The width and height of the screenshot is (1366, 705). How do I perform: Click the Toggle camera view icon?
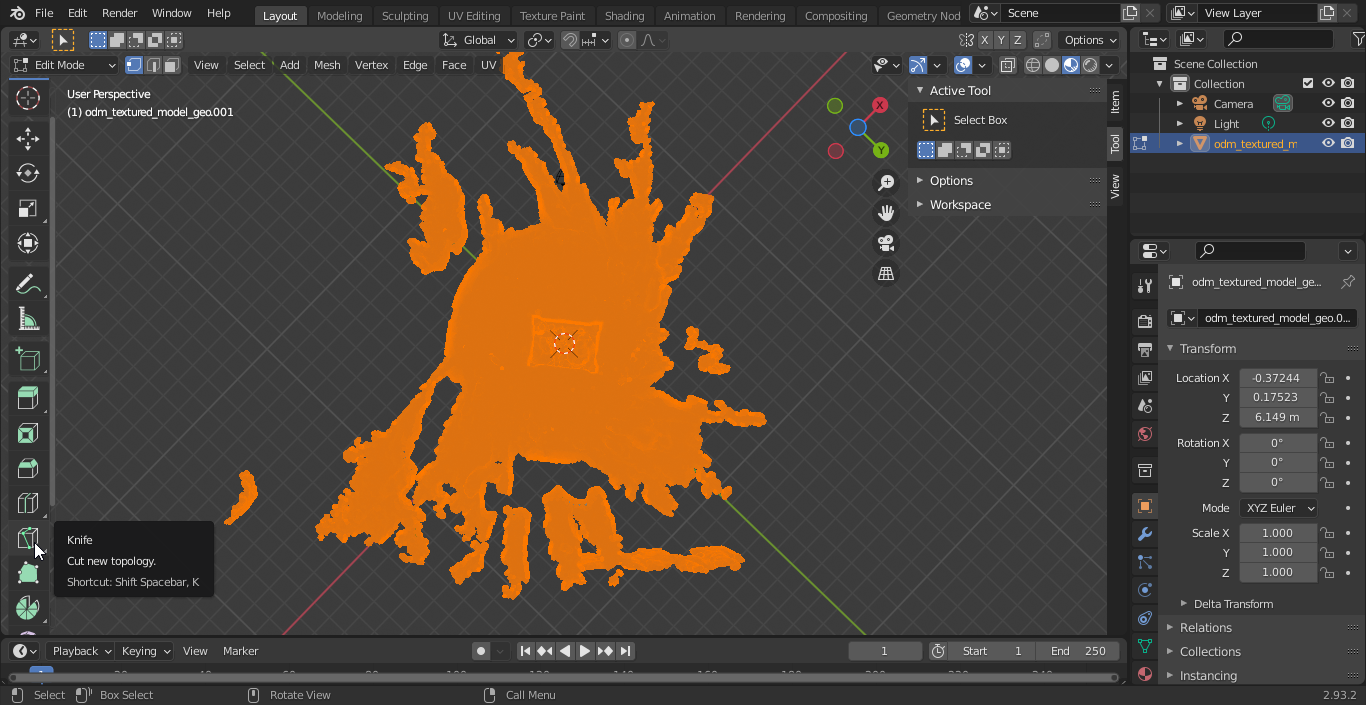tap(886, 243)
